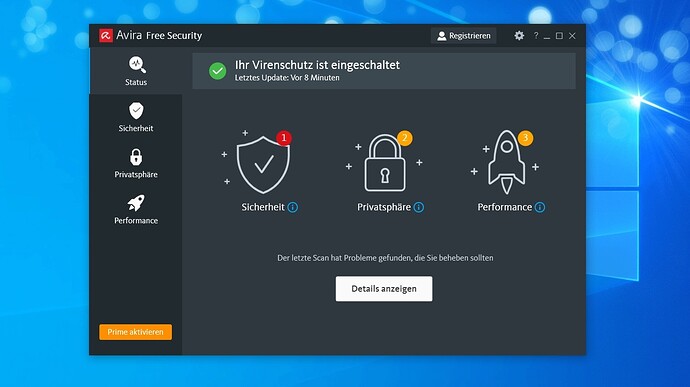Click the Avira logo in title bar
Screen dimensions: 690x387
point(106,36)
